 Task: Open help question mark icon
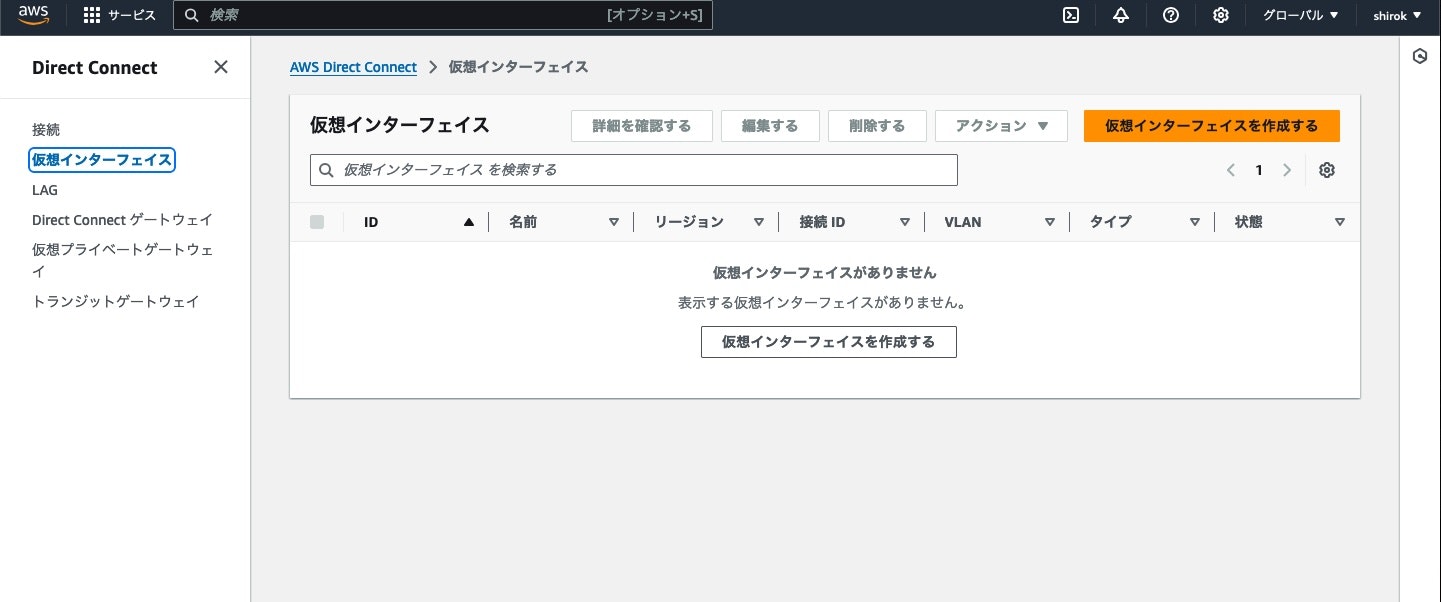point(1171,15)
